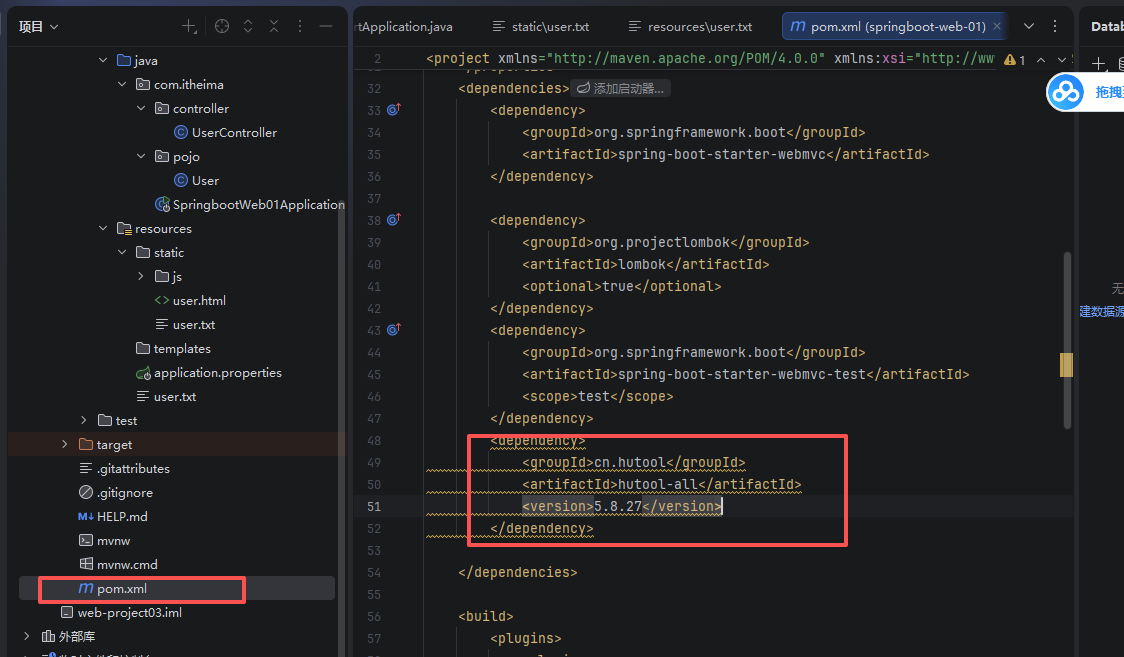The height and width of the screenshot is (657, 1124).
Task: Click the warning indicator in editor
Action: pos(1014,60)
